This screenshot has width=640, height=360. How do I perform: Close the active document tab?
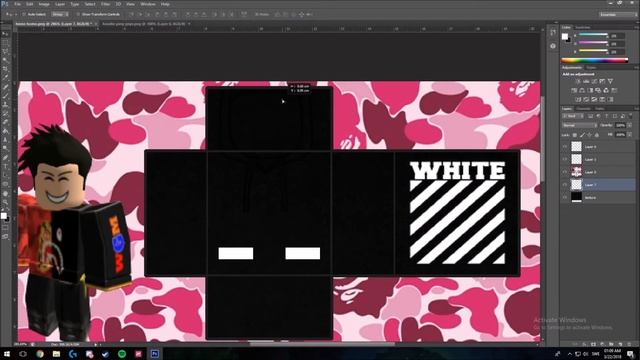click(x=96, y=24)
